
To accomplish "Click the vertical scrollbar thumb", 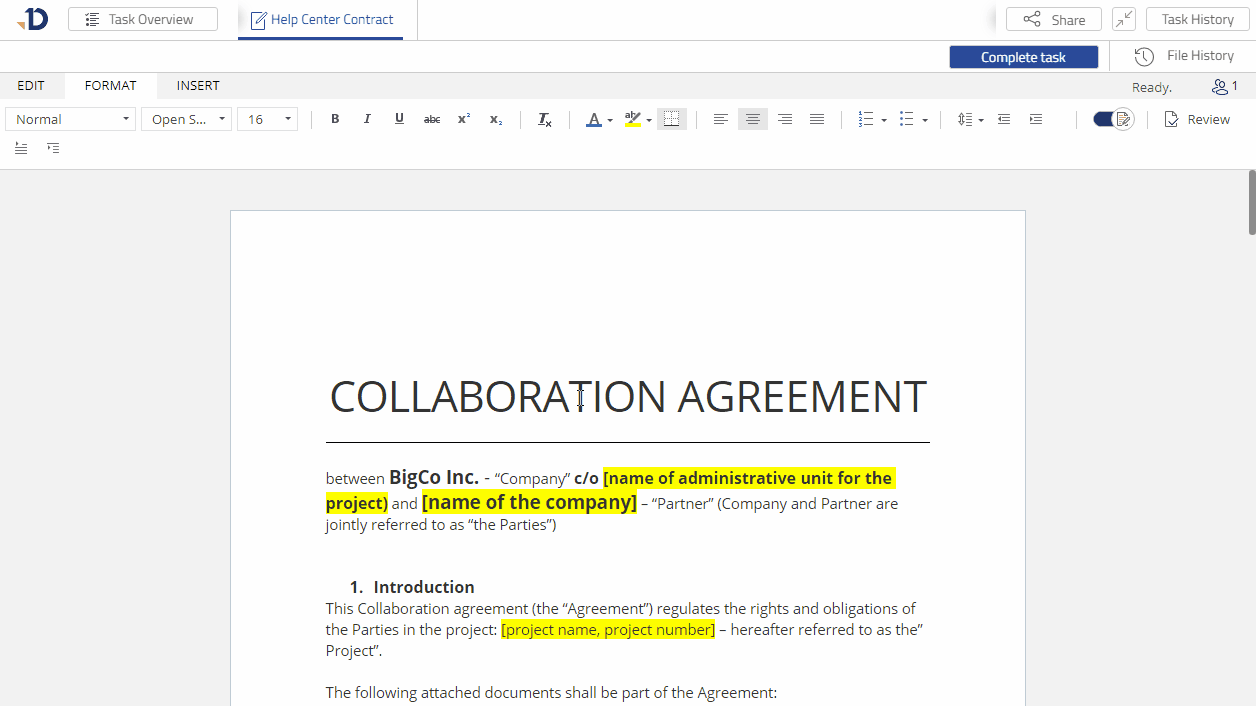I will point(1250,202).
